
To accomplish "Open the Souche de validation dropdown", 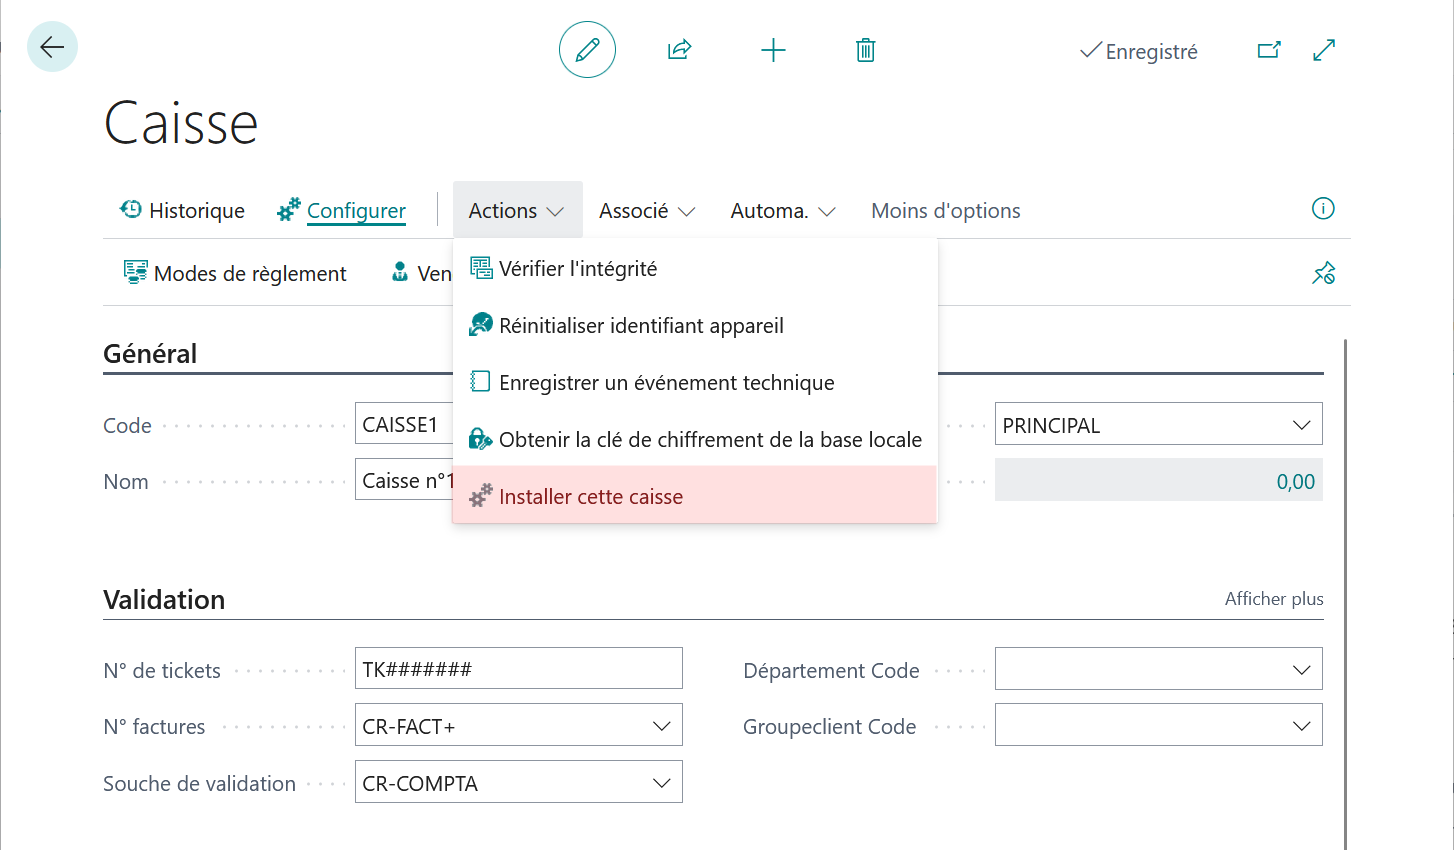I will [519, 783].
